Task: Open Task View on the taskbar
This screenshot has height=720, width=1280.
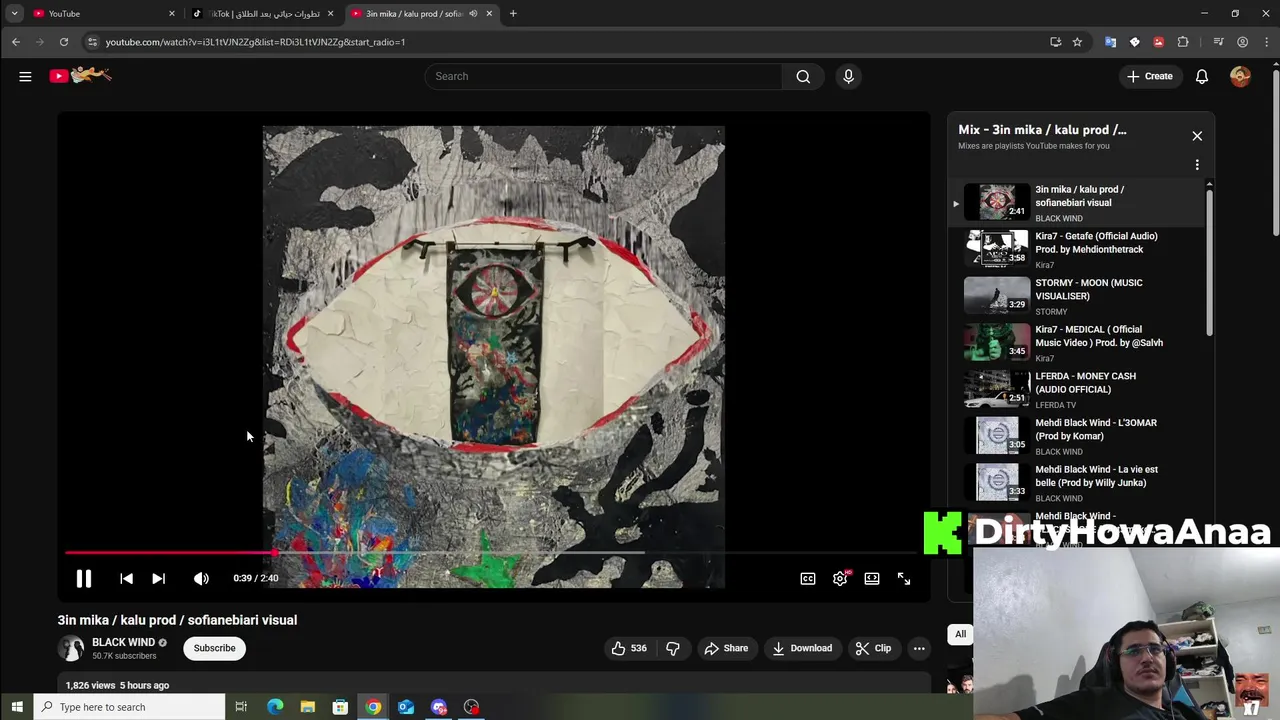Action: click(241, 707)
